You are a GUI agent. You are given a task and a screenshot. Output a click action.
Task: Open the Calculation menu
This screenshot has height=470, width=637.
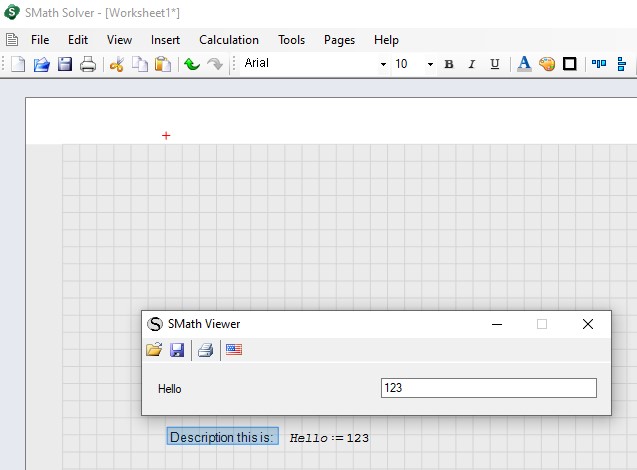coord(228,40)
